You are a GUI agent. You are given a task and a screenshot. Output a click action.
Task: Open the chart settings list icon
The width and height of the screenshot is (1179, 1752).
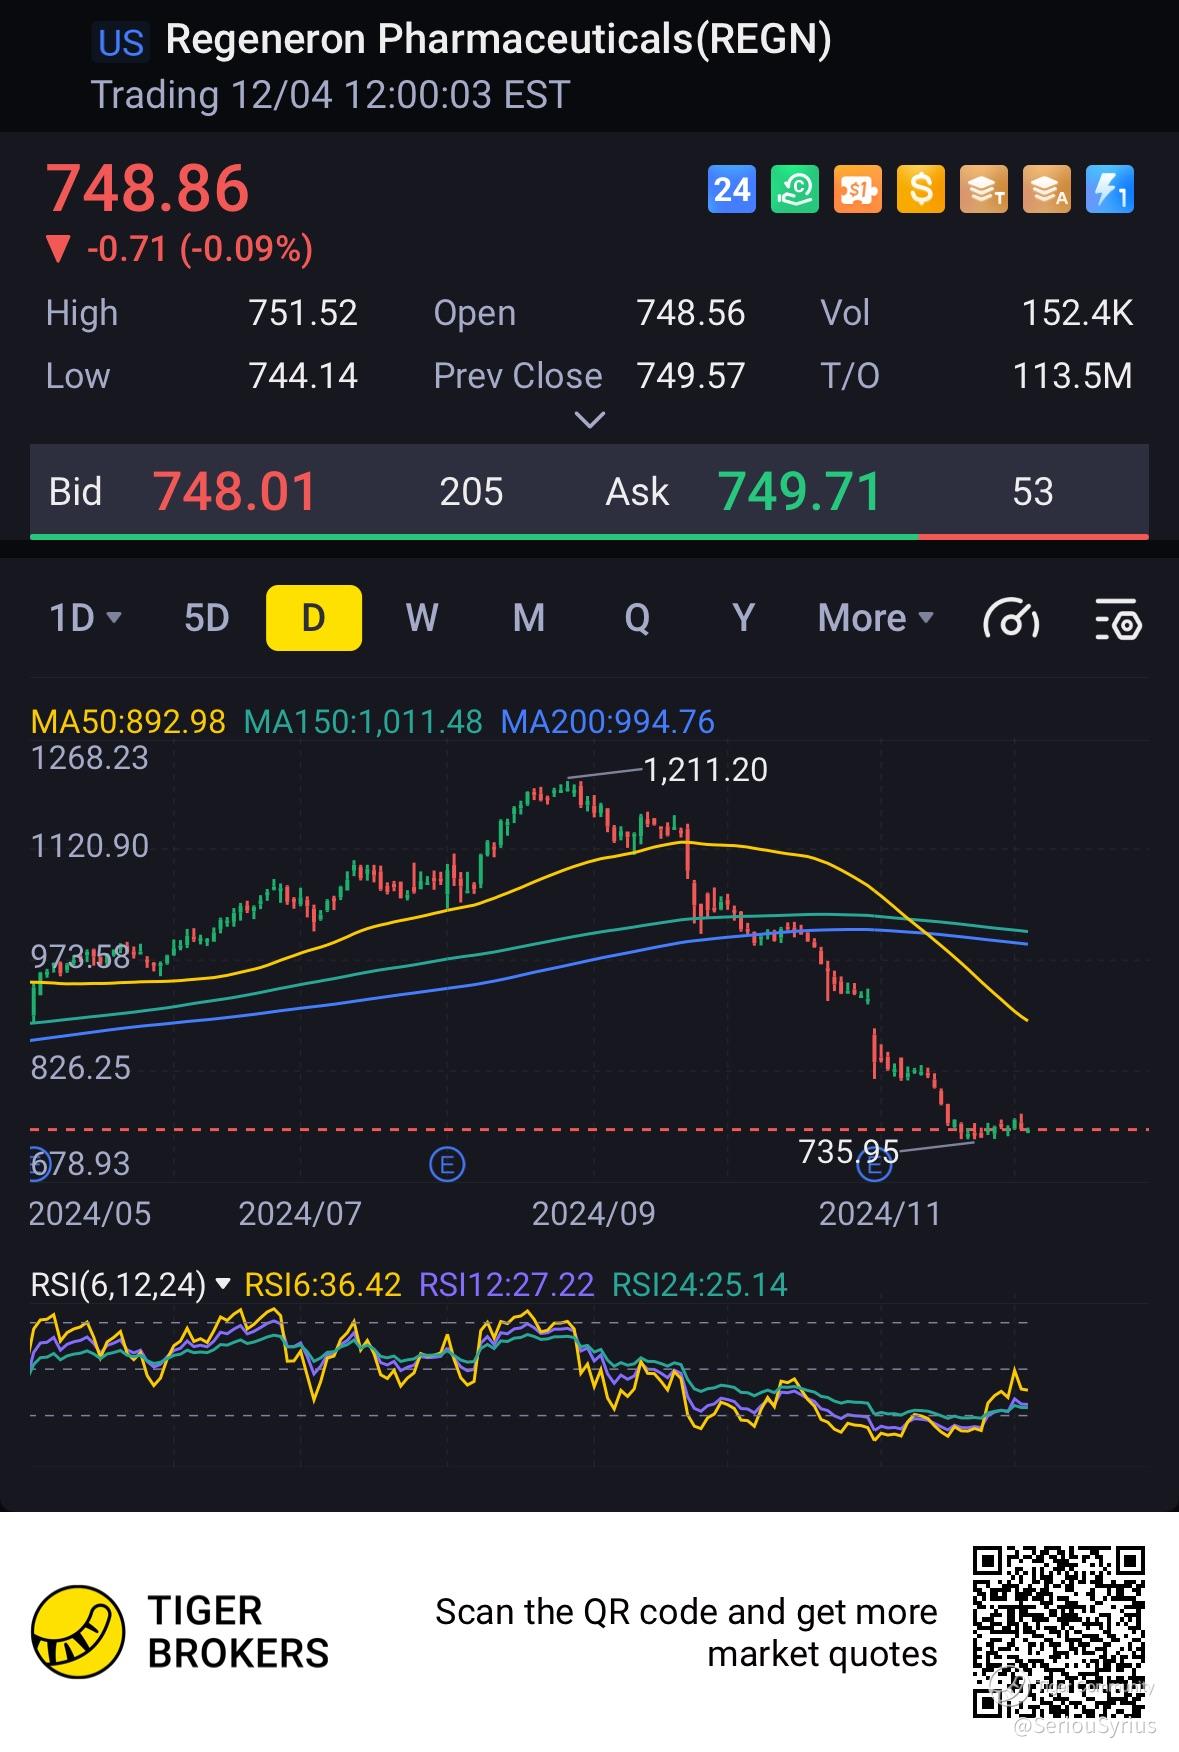pyautogui.click(x=1118, y=619)
